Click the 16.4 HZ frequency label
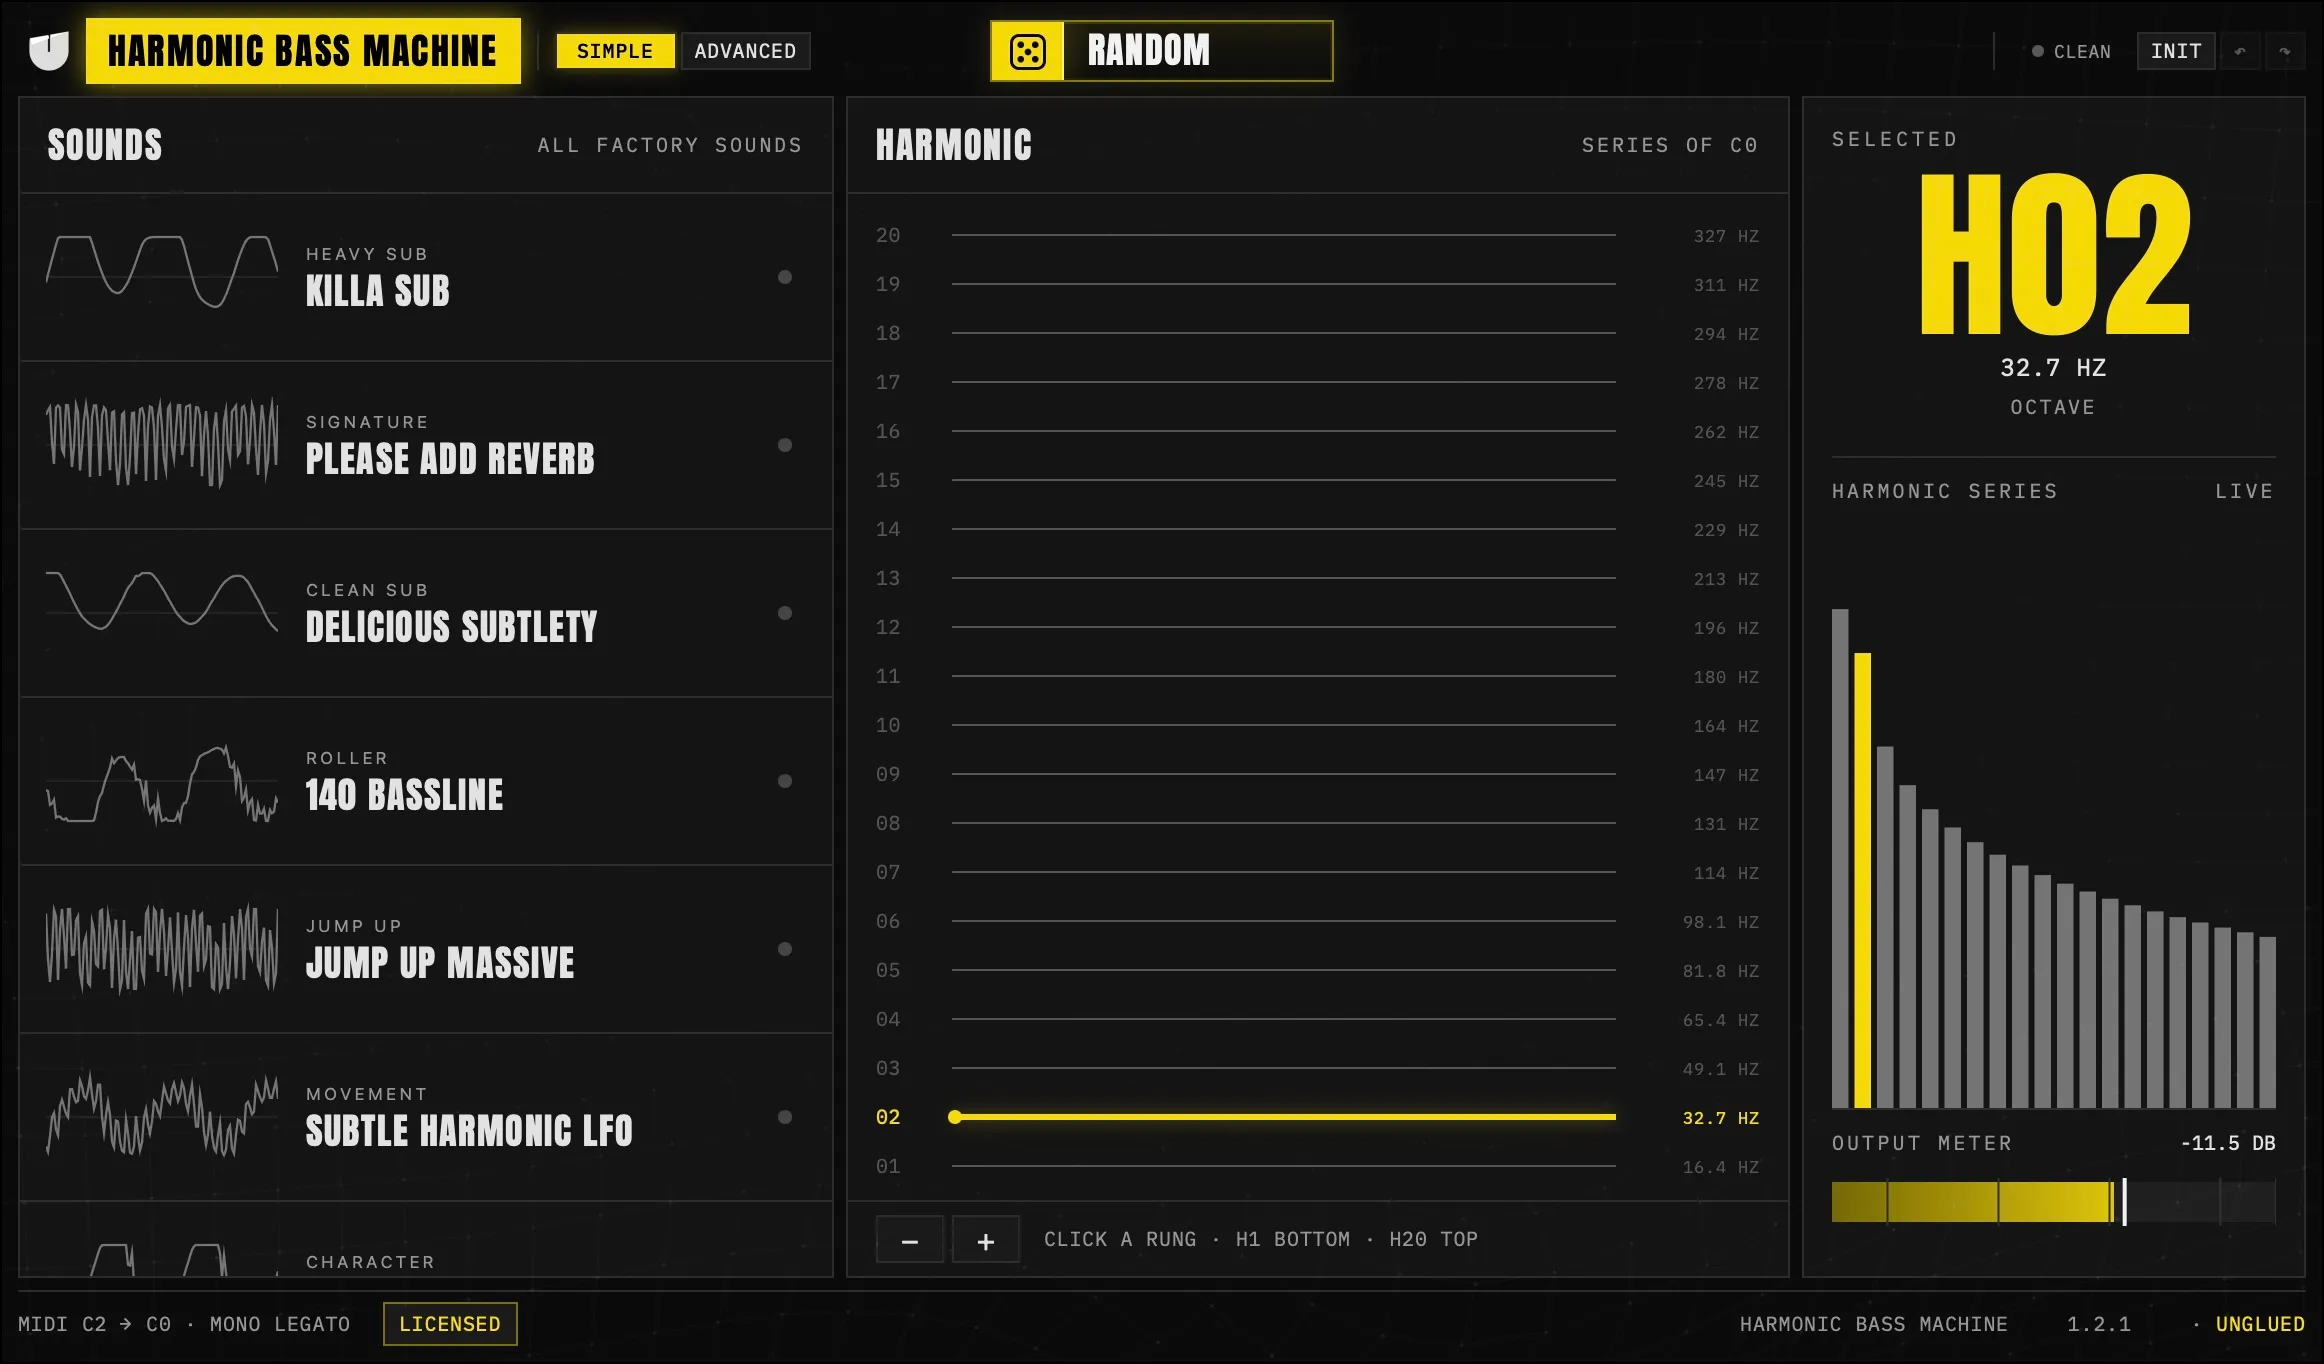The height and width of the screenshot is (1364, 2324). tap(1720, 1167)
